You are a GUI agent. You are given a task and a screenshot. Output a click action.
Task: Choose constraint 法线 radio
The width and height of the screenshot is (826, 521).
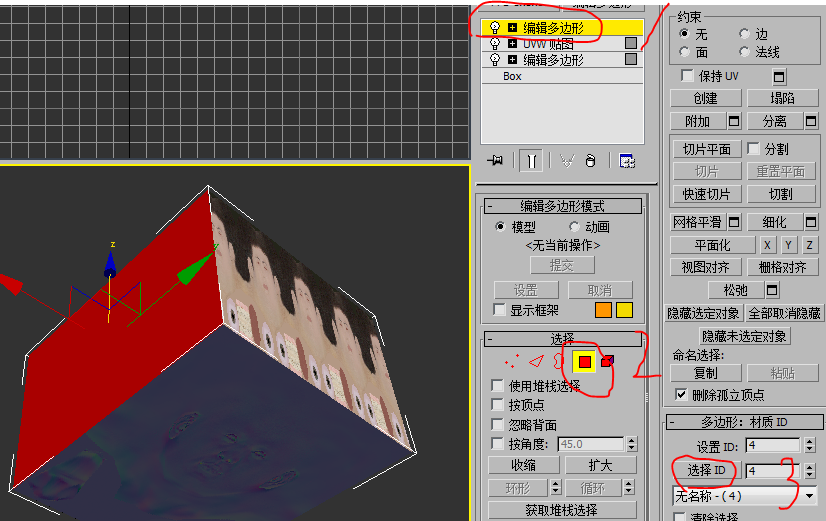744,52
